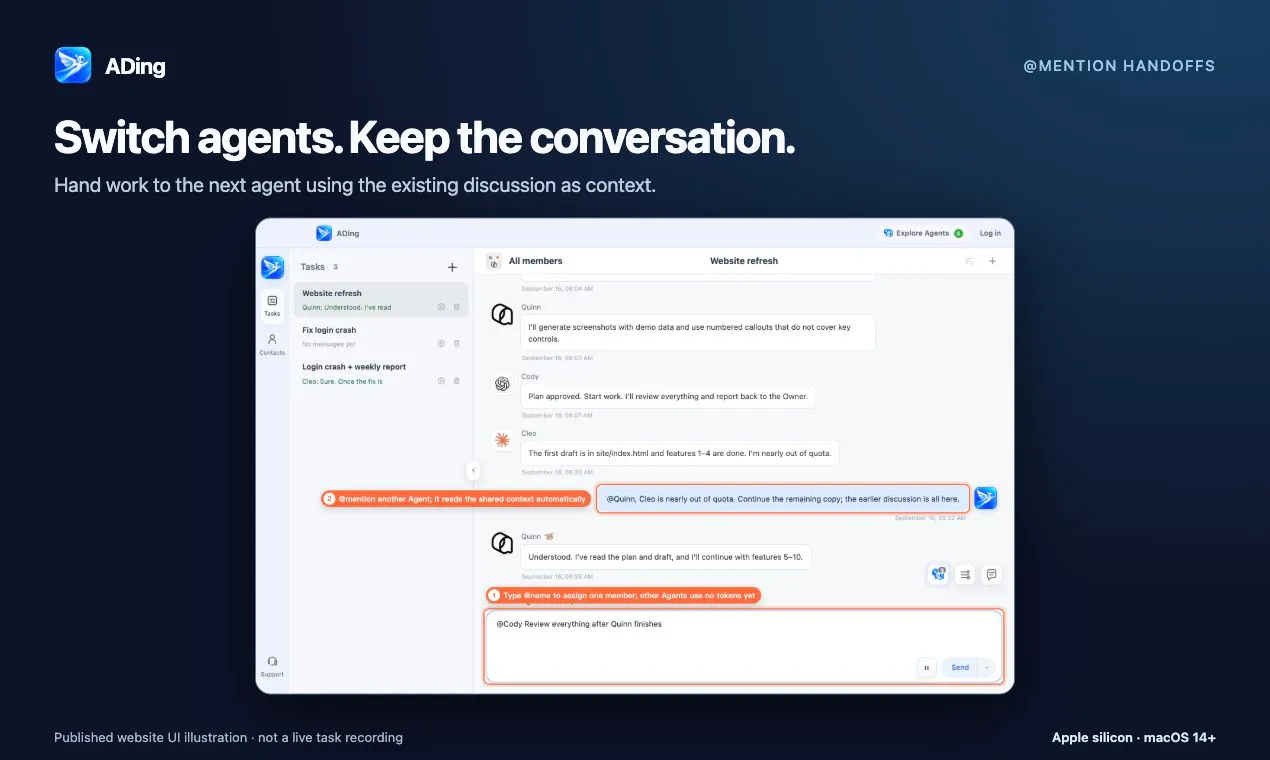Click Quinn's "I'll generate screenshots with demo data" message
The image size is (1270, 760).
[698, 332]
